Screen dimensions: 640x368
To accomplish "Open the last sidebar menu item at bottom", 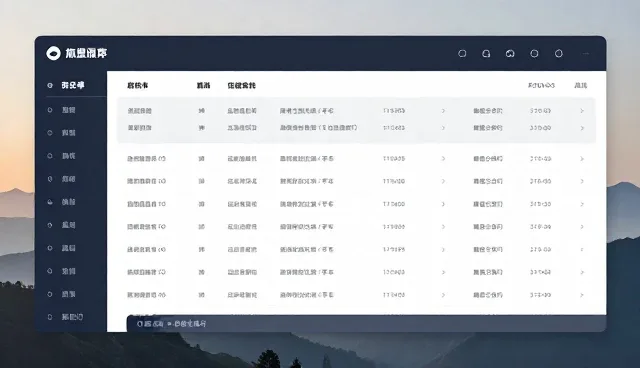I will coord(65,317).
